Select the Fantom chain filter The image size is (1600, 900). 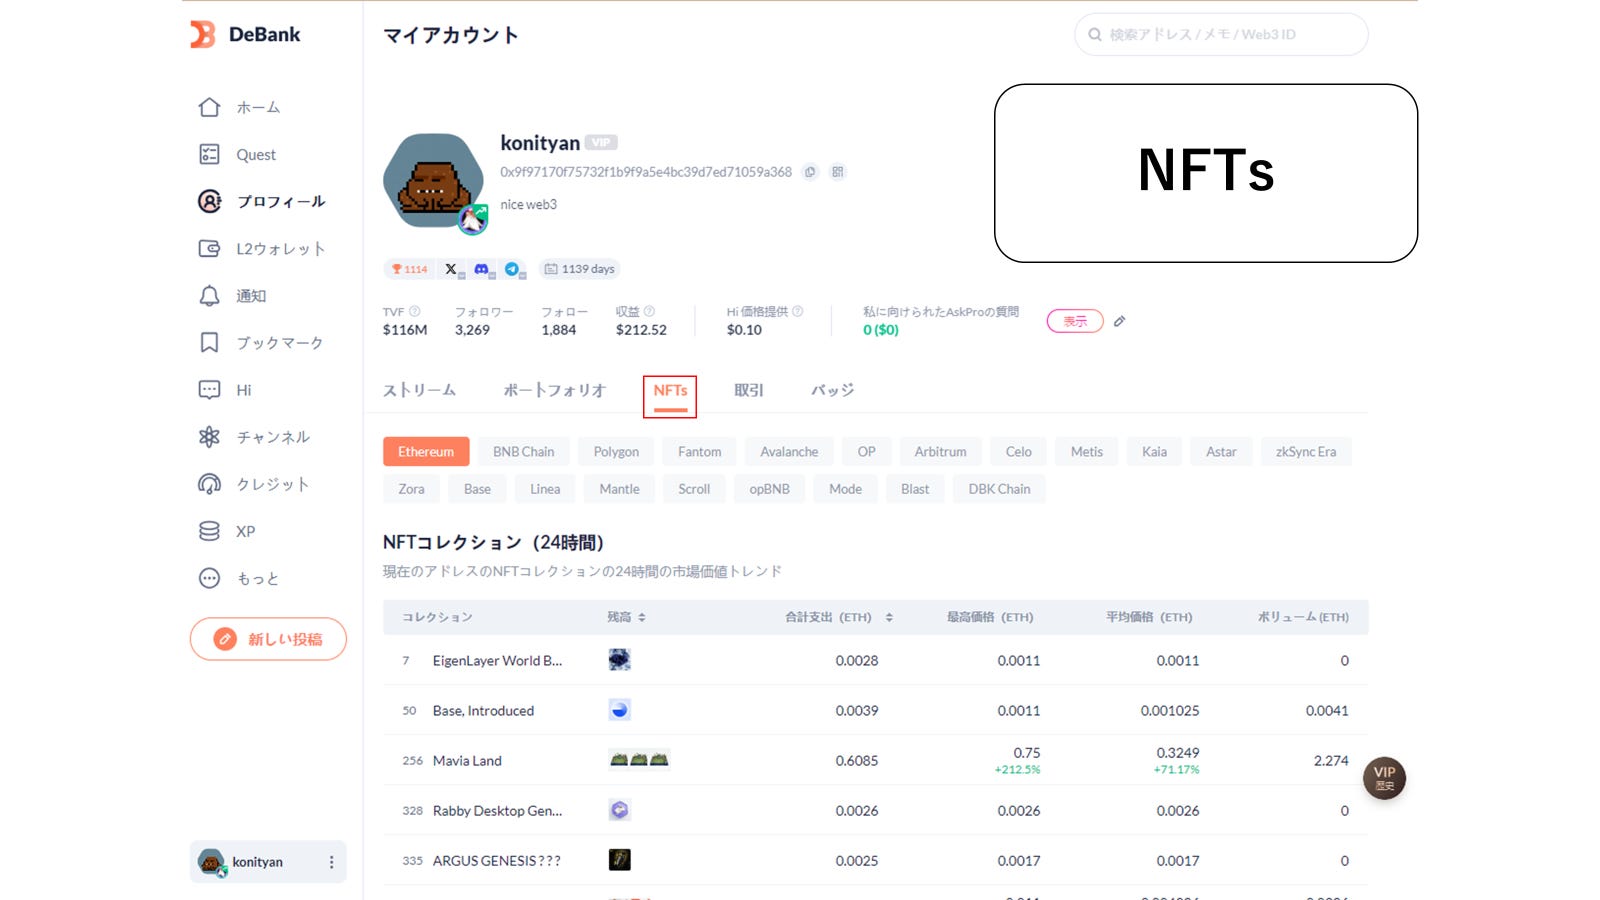(699, 452)
